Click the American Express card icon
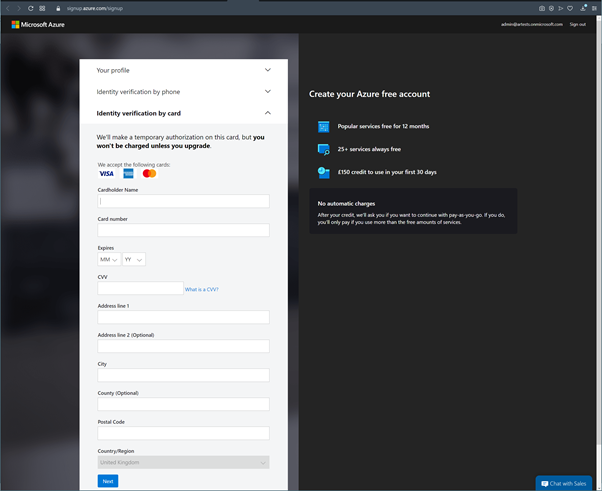 (x=129, y=173)
